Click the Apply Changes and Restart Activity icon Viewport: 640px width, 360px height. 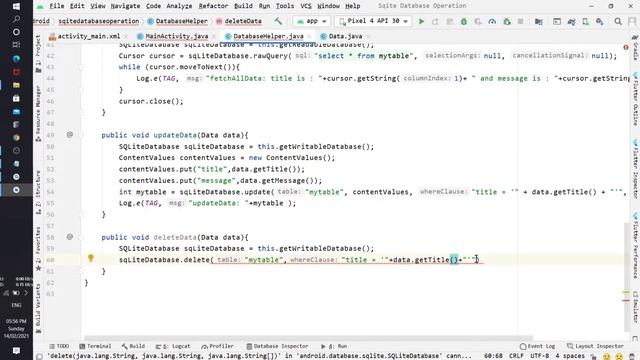point(436,21)
